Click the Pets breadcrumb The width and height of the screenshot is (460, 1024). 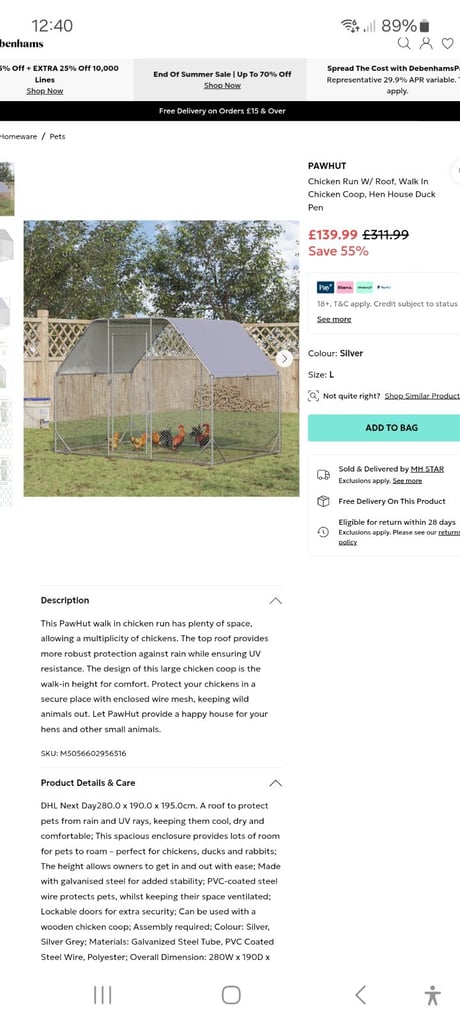coord(58,136)
